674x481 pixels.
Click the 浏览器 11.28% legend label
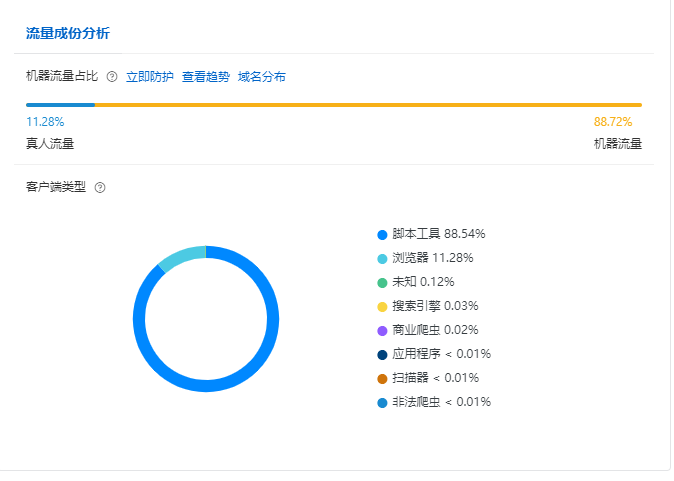[433, 258]
